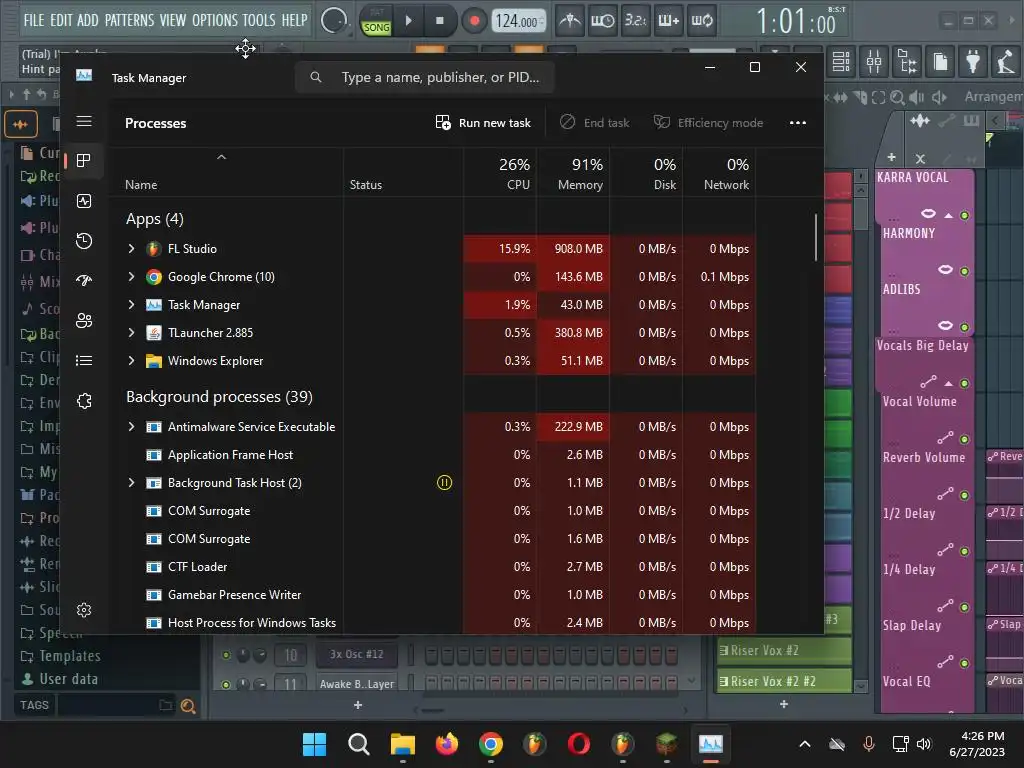Open FL Studio VIEW menu
This screenshot has height=768, width=1024.
pos(173,20)
